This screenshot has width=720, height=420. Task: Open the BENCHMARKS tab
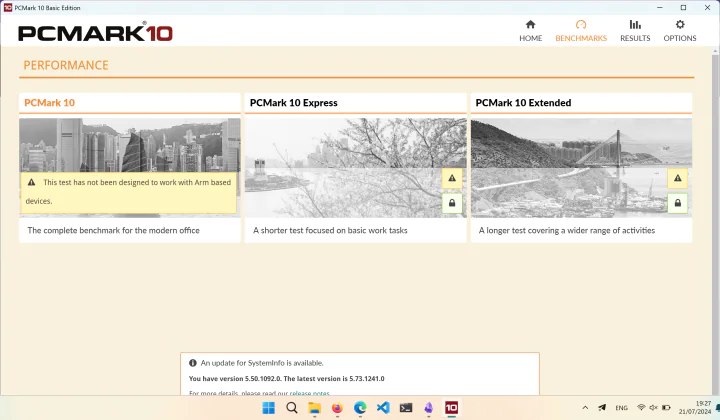(581, 31)
